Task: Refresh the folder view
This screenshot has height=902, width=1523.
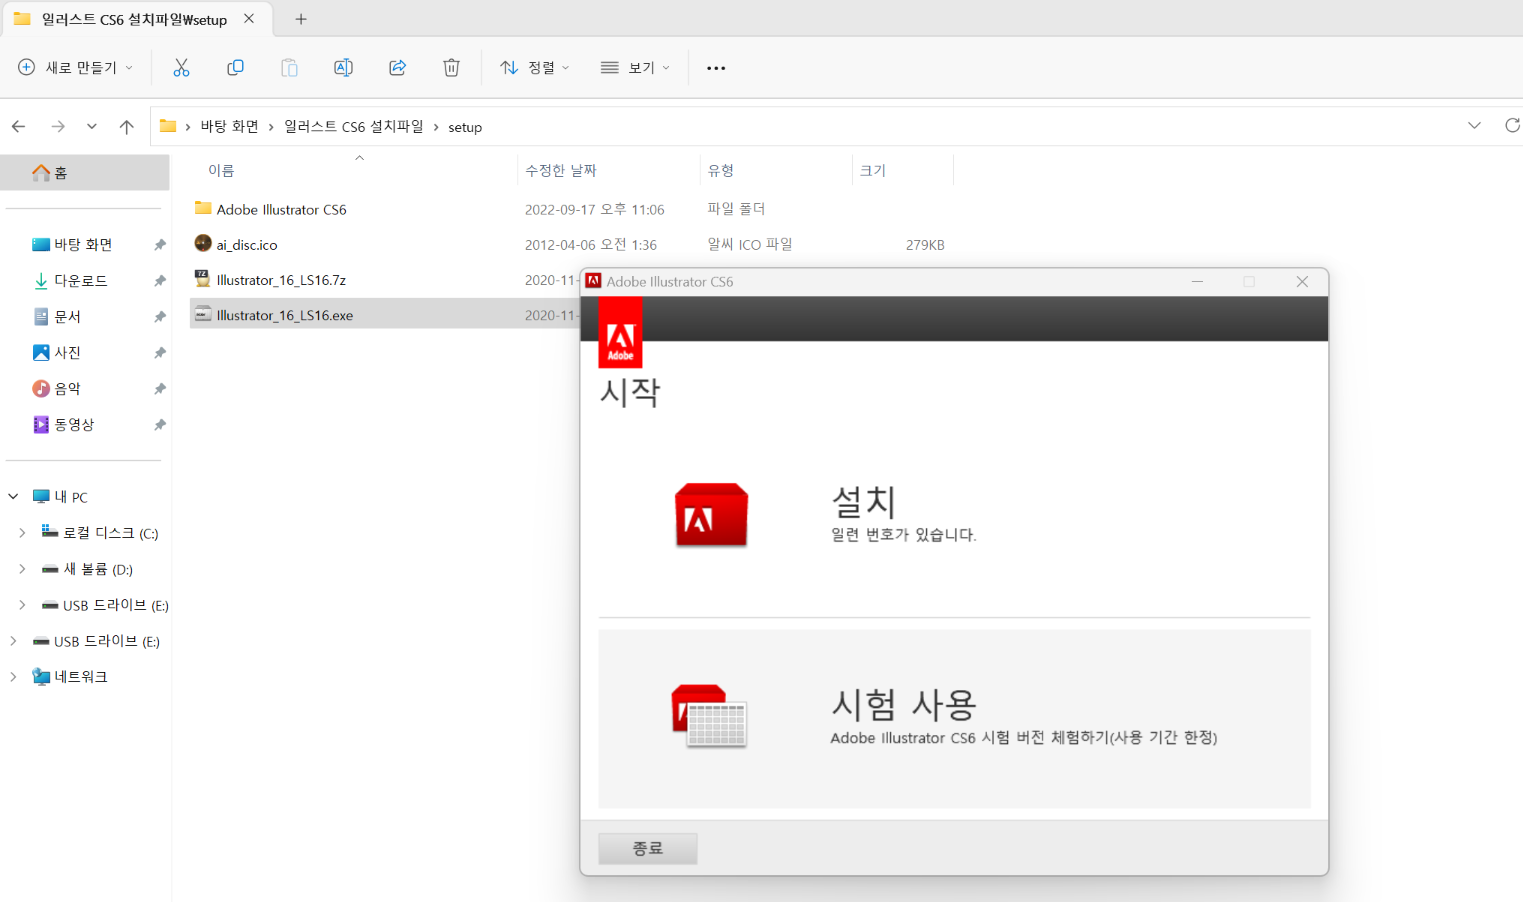Action: coord(1512,126)
